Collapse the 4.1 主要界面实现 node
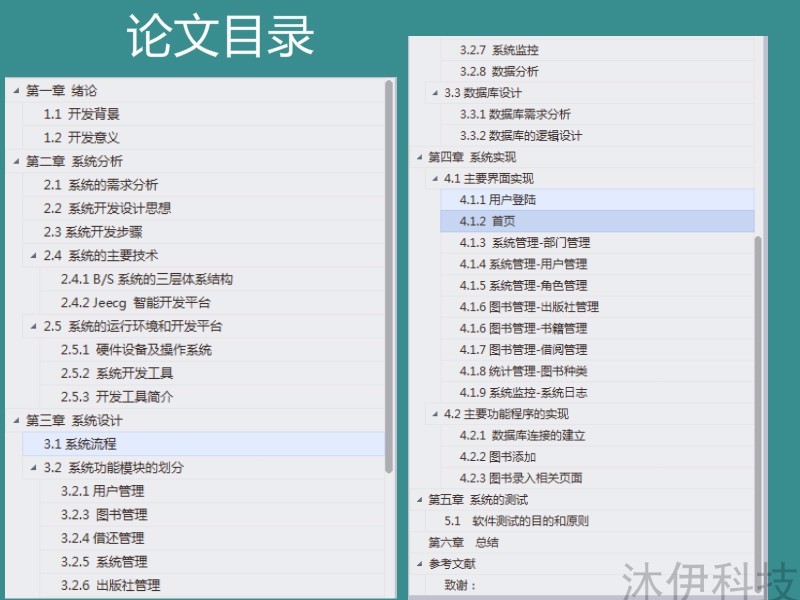 pyautogui.click(x=435, y=179)
